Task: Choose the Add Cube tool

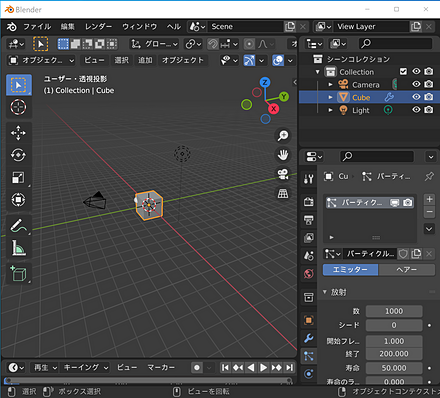Action: (x=18, y=274)
